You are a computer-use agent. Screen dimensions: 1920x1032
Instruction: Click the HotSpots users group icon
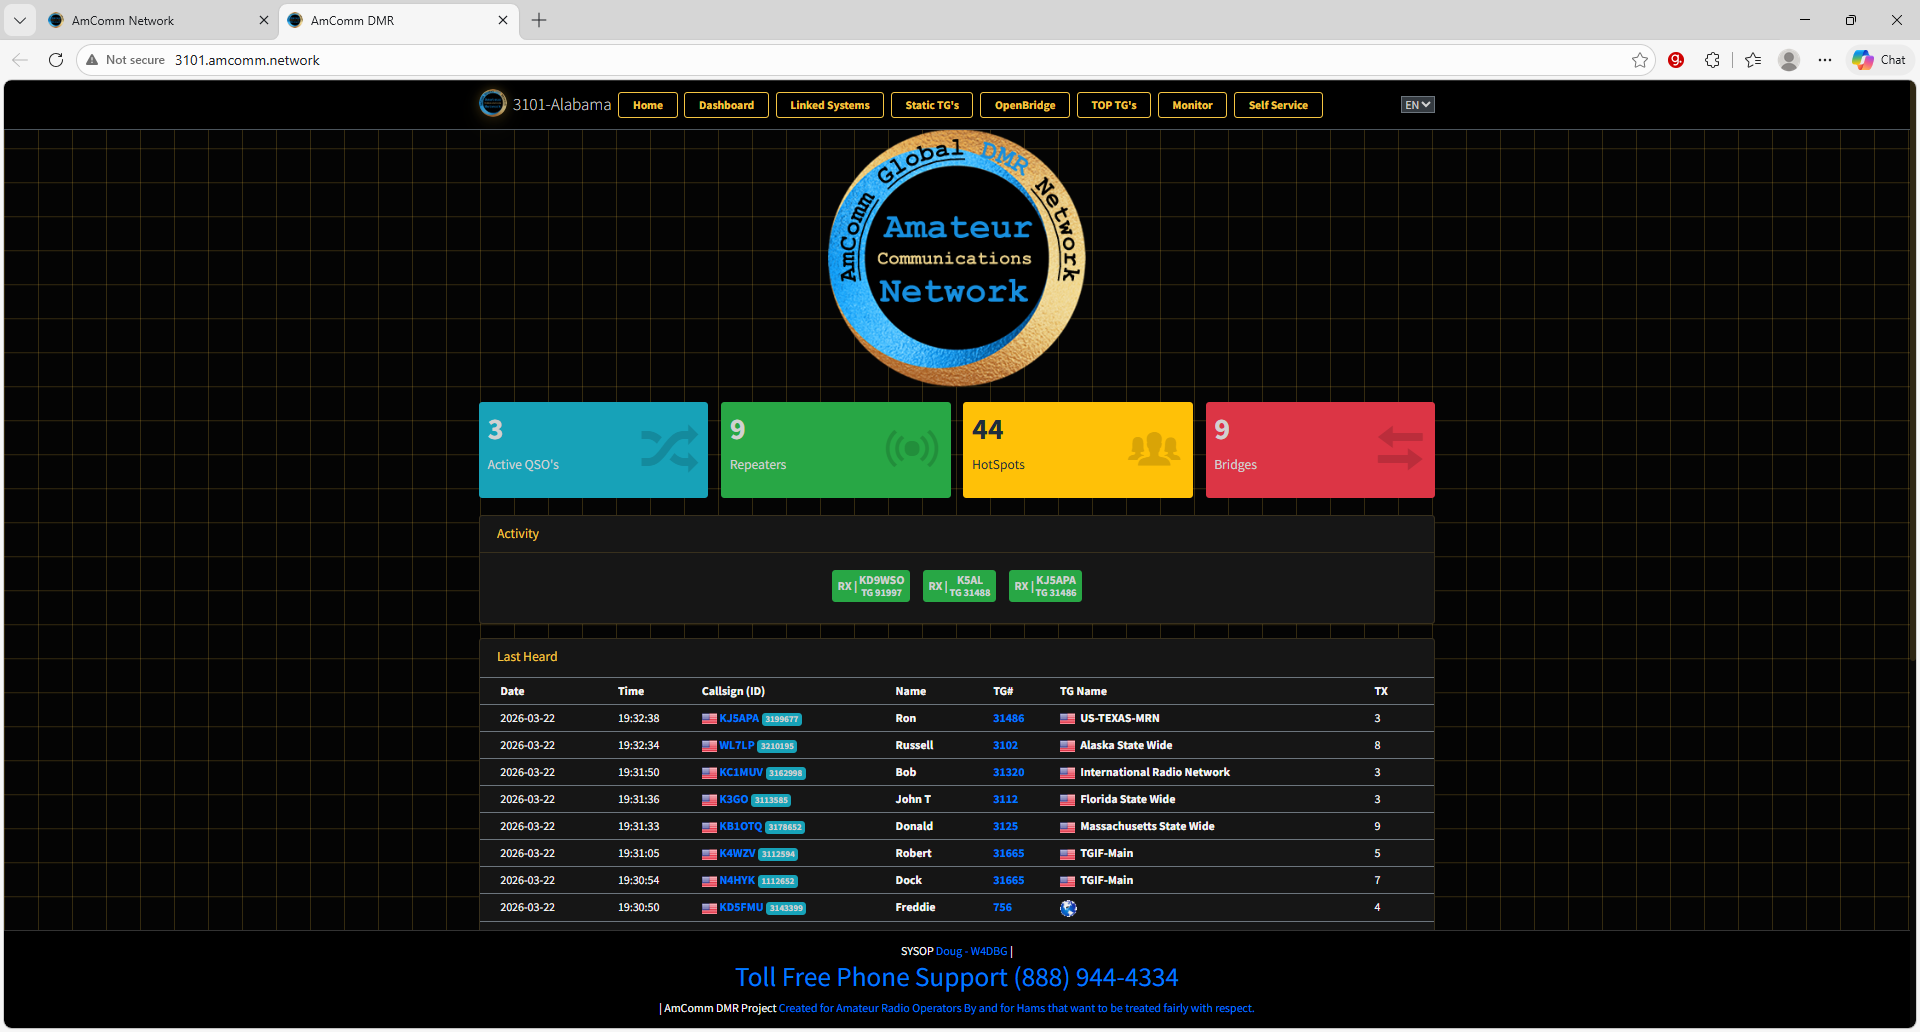tap(1153, 449)
